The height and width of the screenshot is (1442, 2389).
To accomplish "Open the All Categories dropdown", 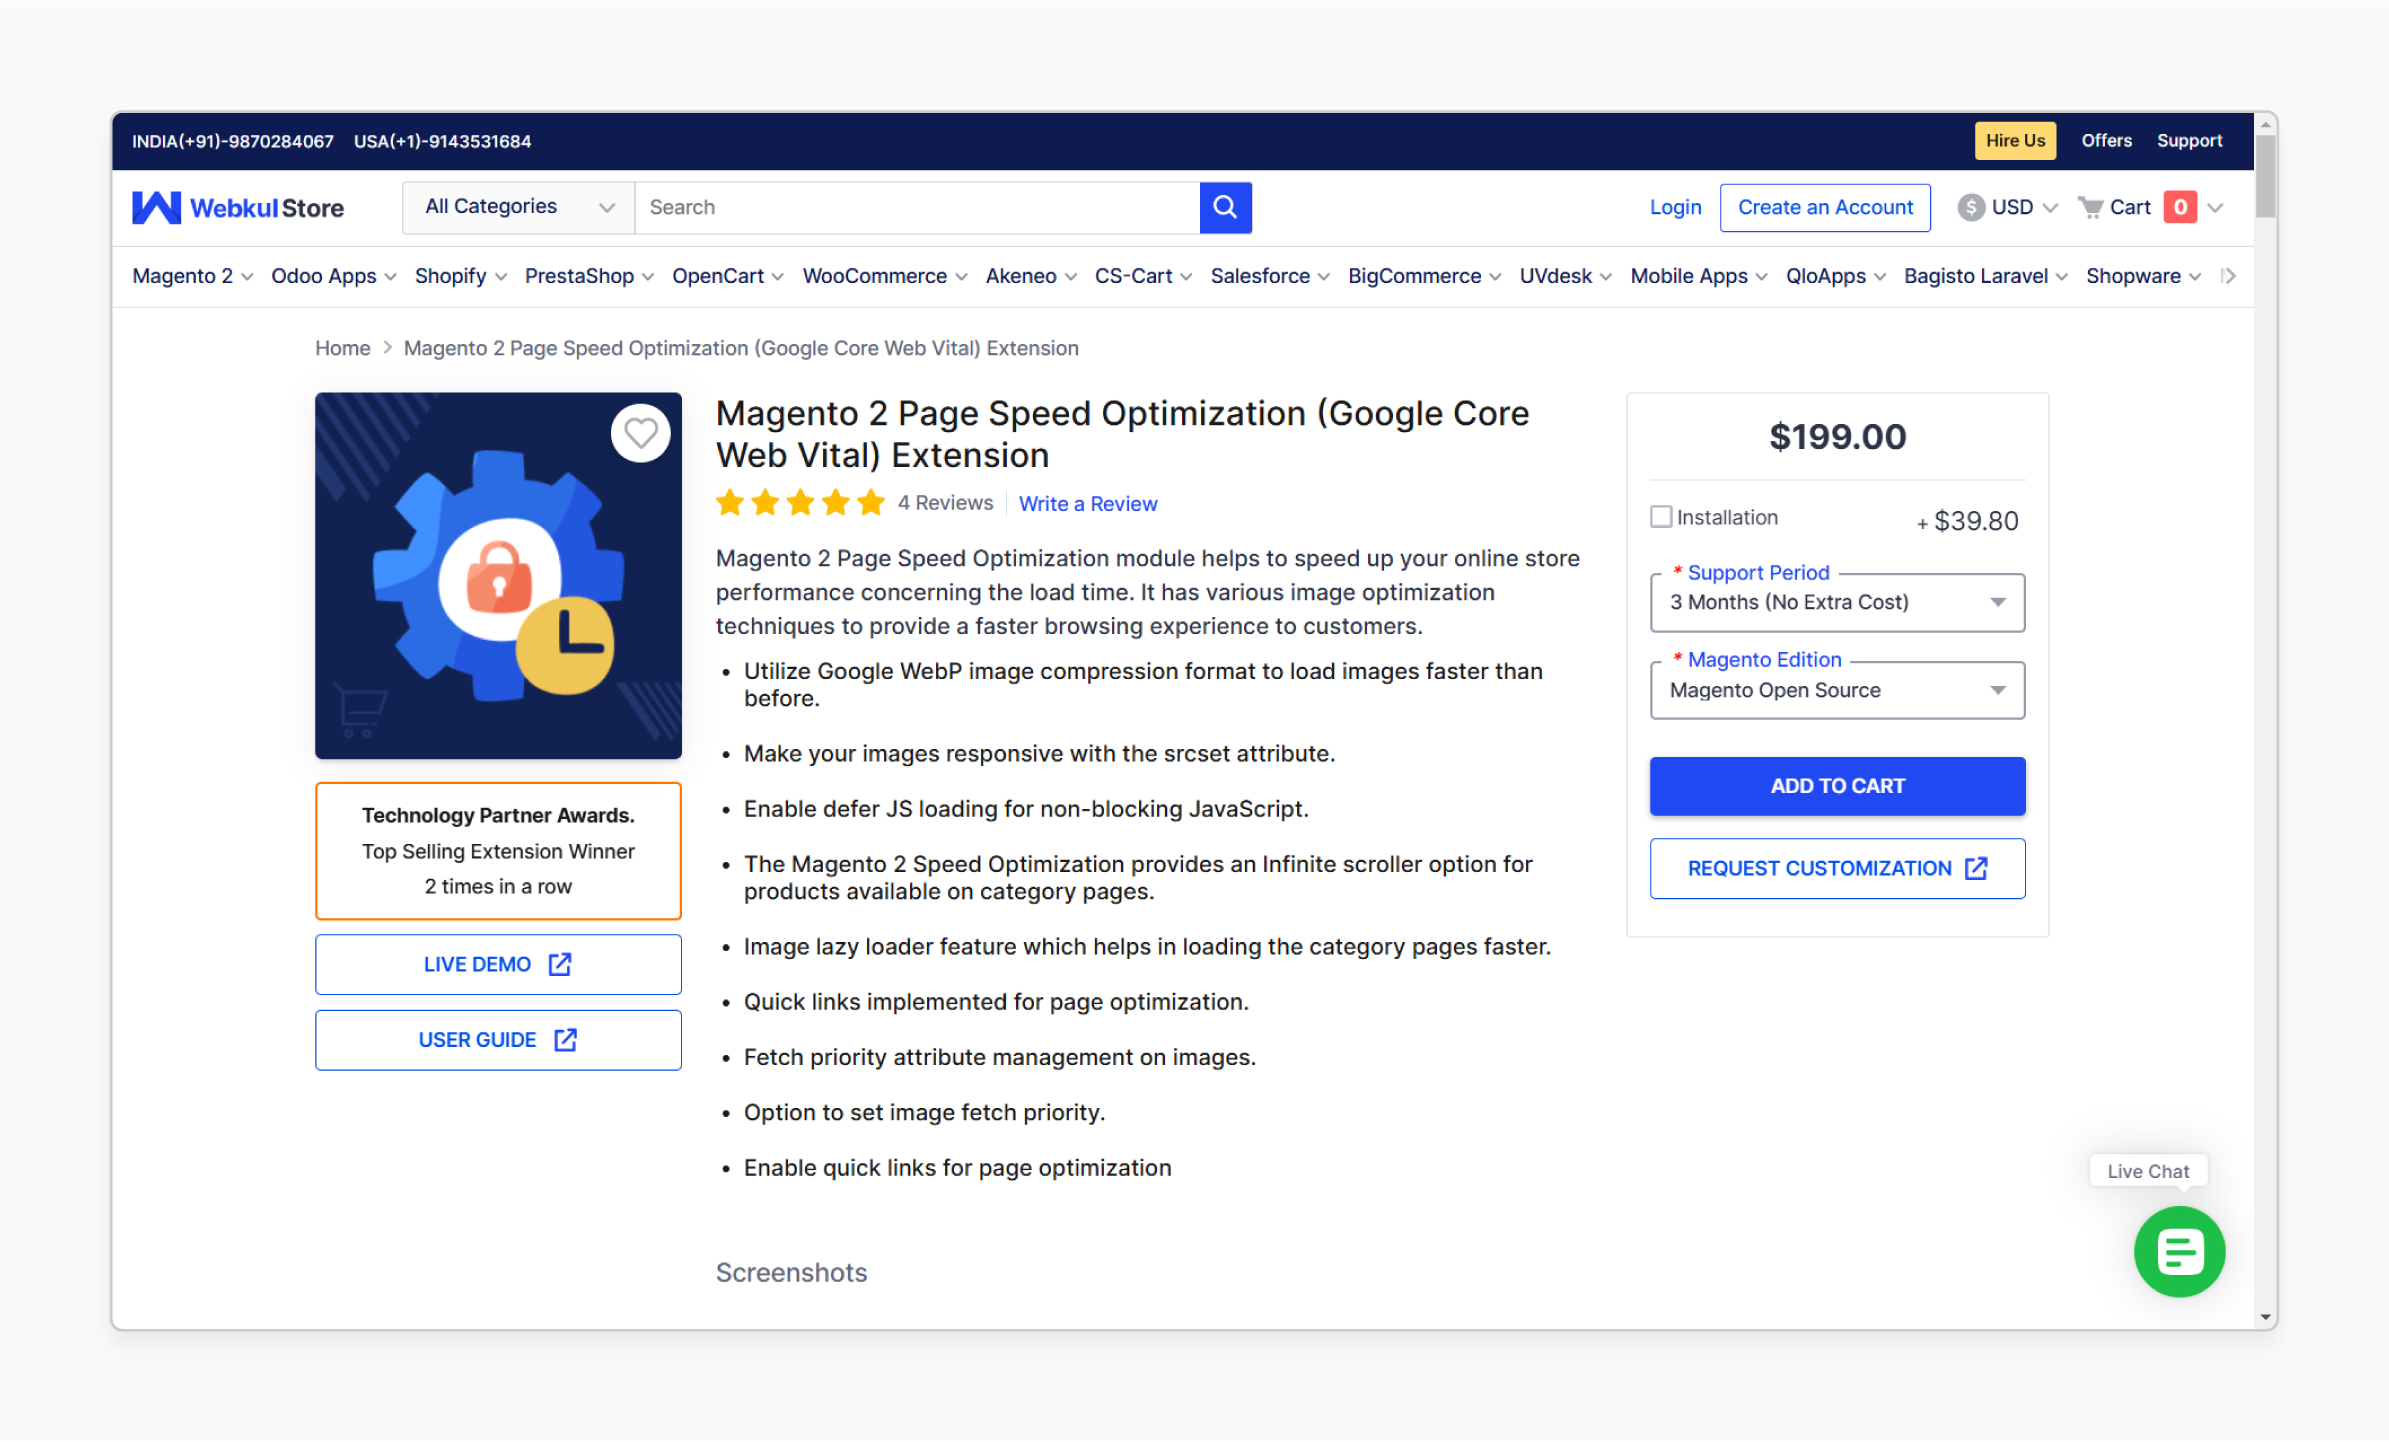I will [514, 206].
